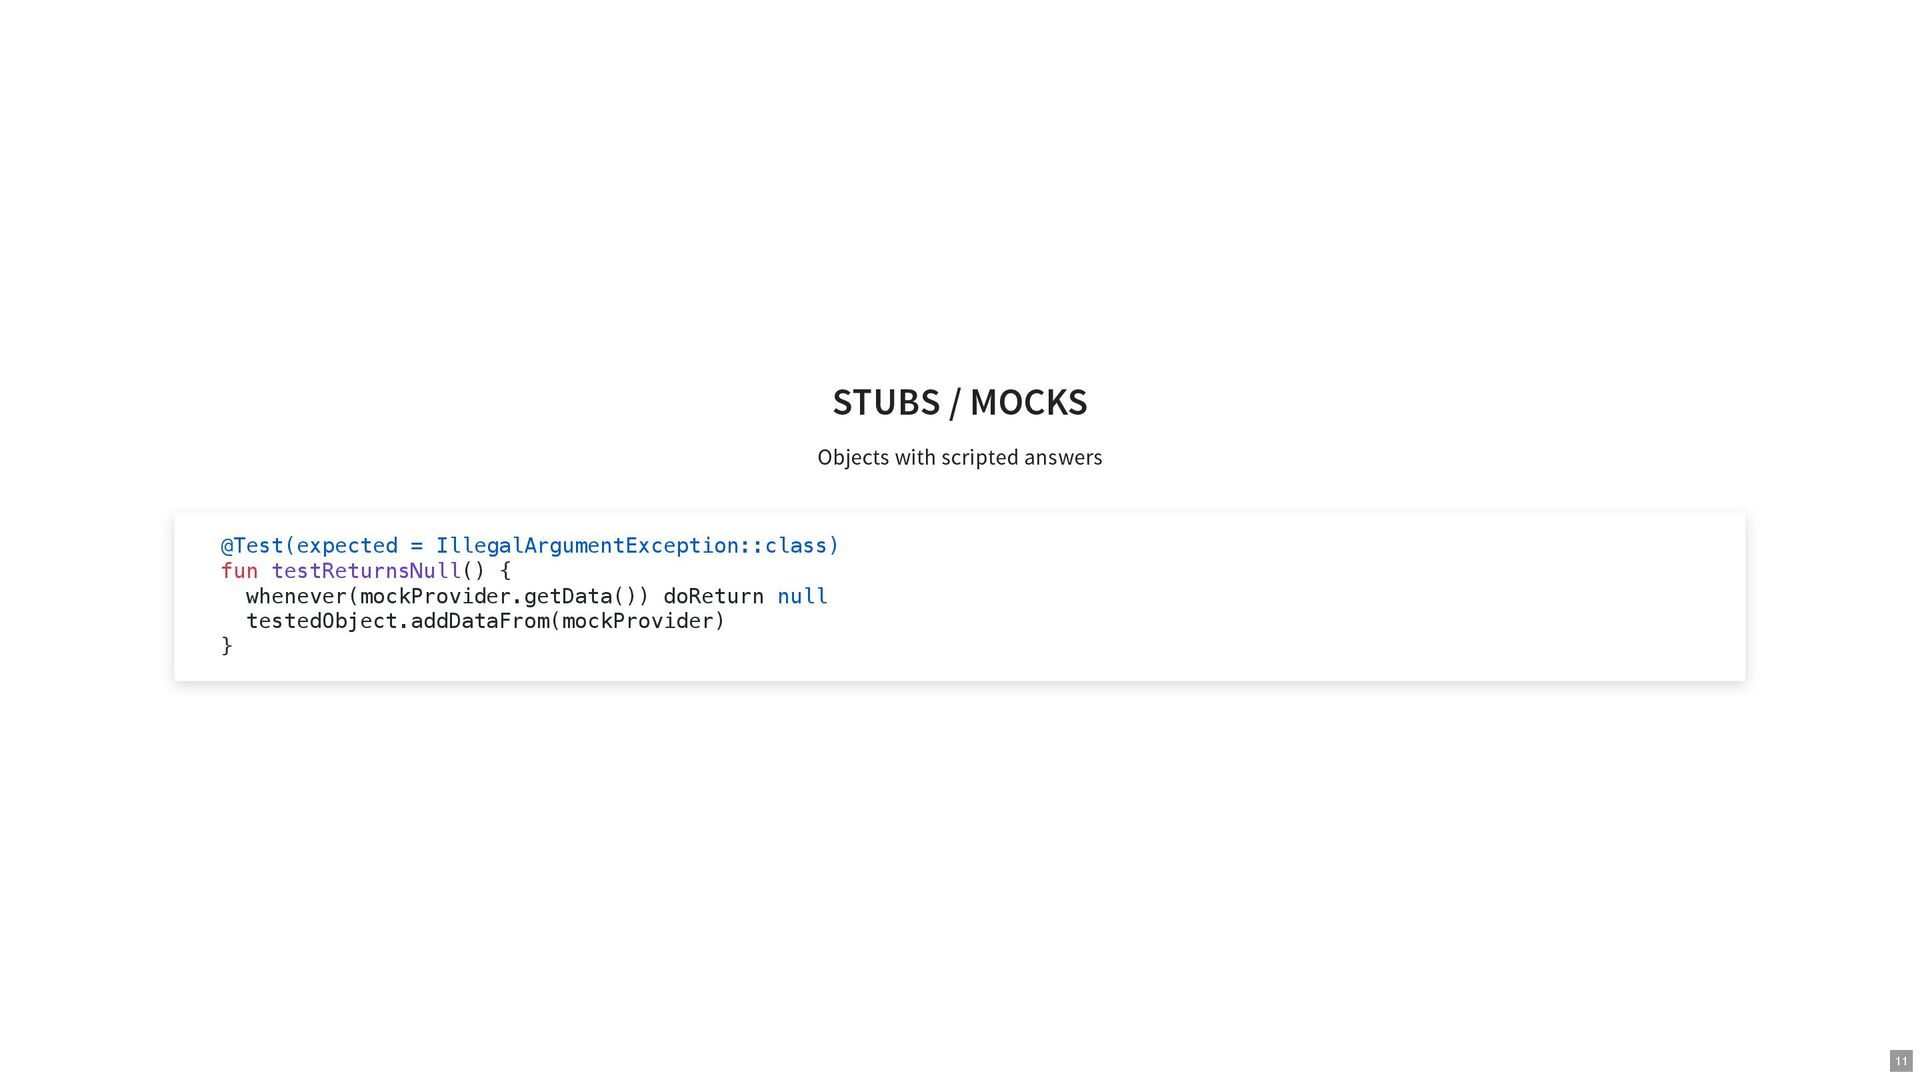Click the 'whenever' call in the code
This screenshot has height=1080, width=1920.
296,596
